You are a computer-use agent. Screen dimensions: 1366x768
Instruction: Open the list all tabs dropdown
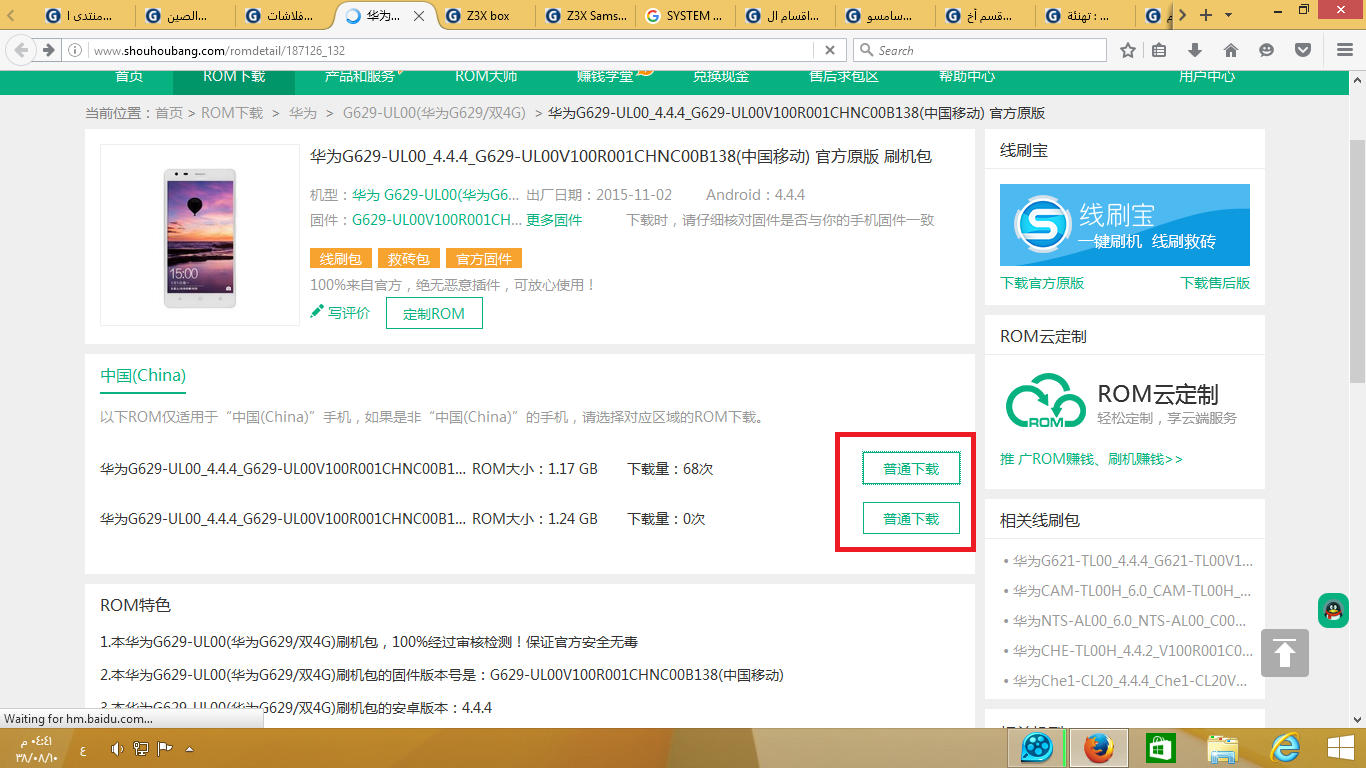[x=1230, y=15]
